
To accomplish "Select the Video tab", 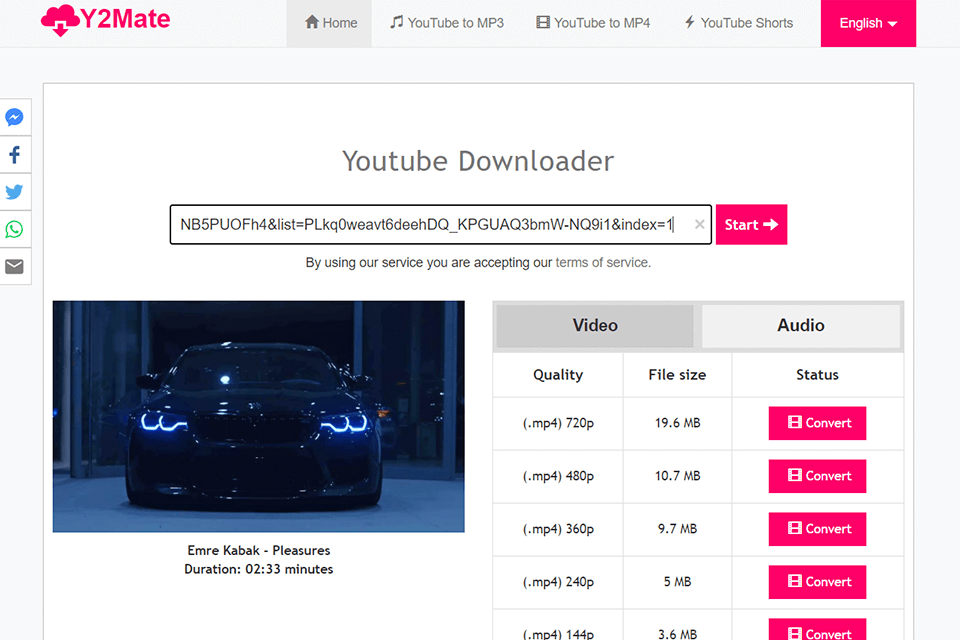I will [594, 325].
